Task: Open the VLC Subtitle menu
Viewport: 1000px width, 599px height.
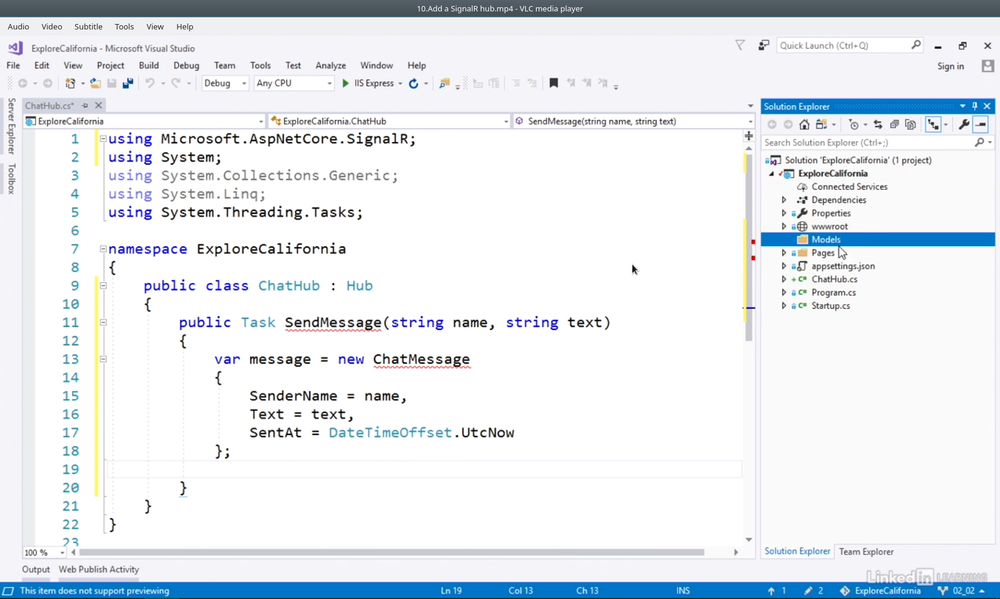Action: pos(88,27)
